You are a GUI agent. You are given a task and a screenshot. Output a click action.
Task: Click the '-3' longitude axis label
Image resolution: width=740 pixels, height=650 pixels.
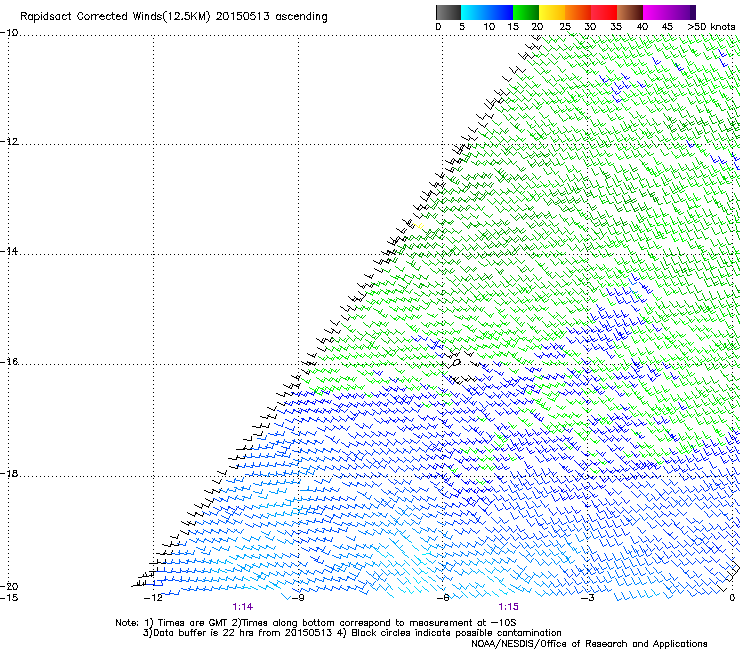pyautogui.click(x=588, y=598)
